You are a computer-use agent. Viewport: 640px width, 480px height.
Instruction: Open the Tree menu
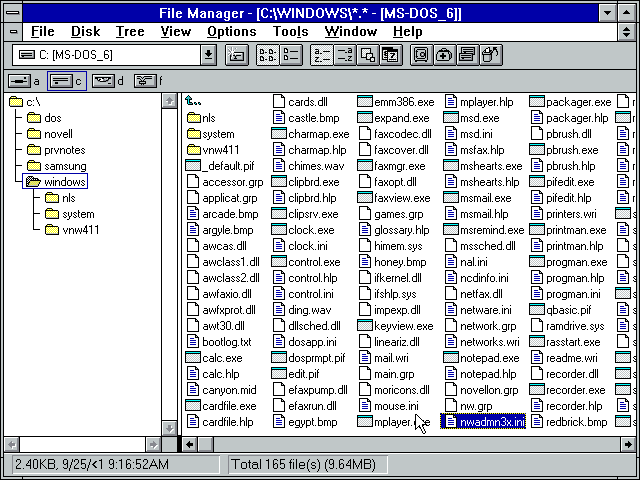pos(130,32)
